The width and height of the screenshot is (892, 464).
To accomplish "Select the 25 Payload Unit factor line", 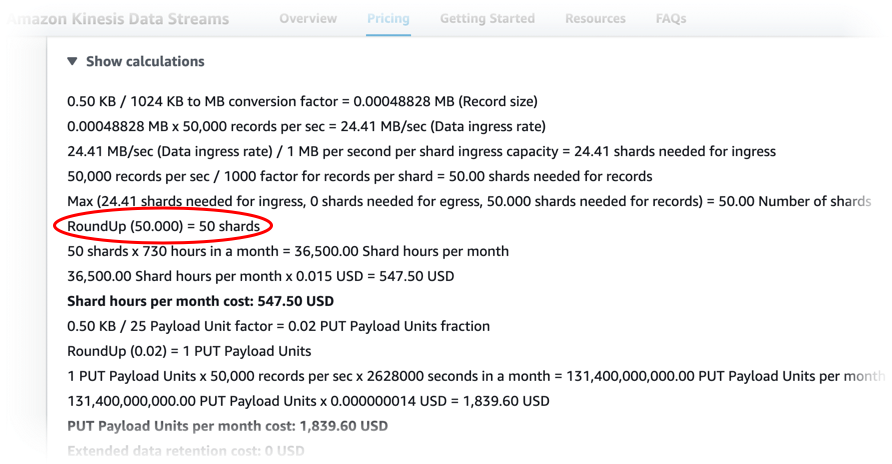I will pyautogui.click(x=278, y=326).
